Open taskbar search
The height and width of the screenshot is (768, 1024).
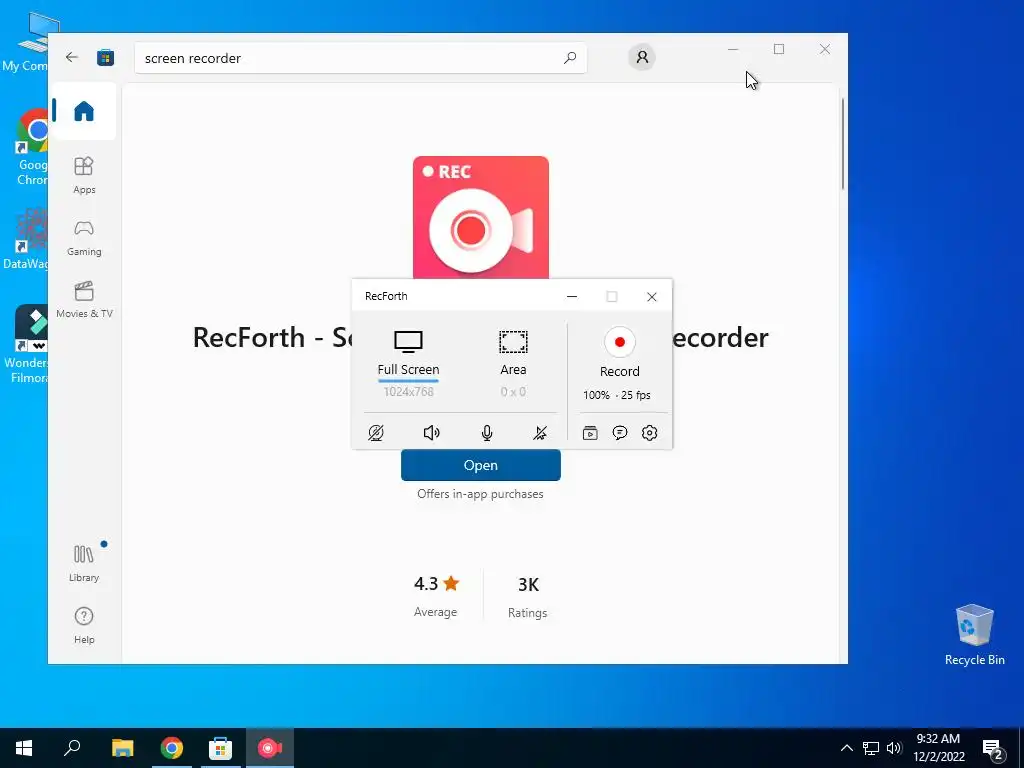(72, 748)
